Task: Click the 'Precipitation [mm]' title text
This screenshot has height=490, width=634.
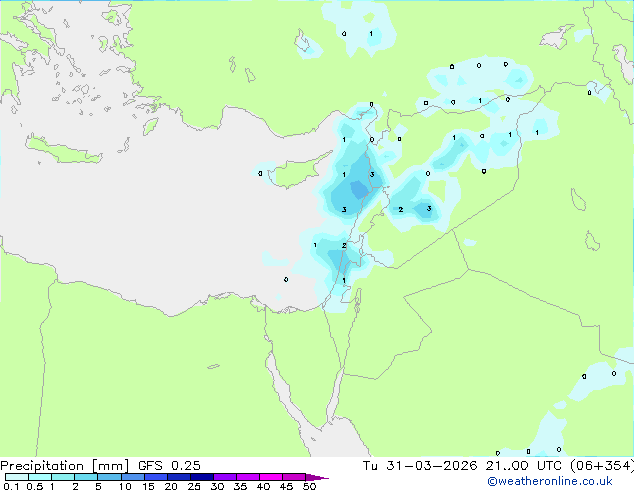Action: pos(64,466)
